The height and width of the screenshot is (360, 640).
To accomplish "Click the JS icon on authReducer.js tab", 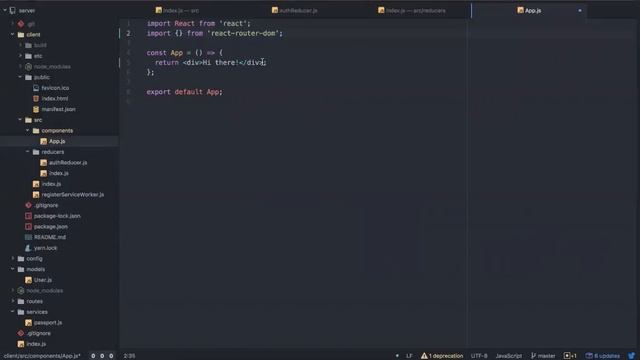I will click(x=275, y=10).
